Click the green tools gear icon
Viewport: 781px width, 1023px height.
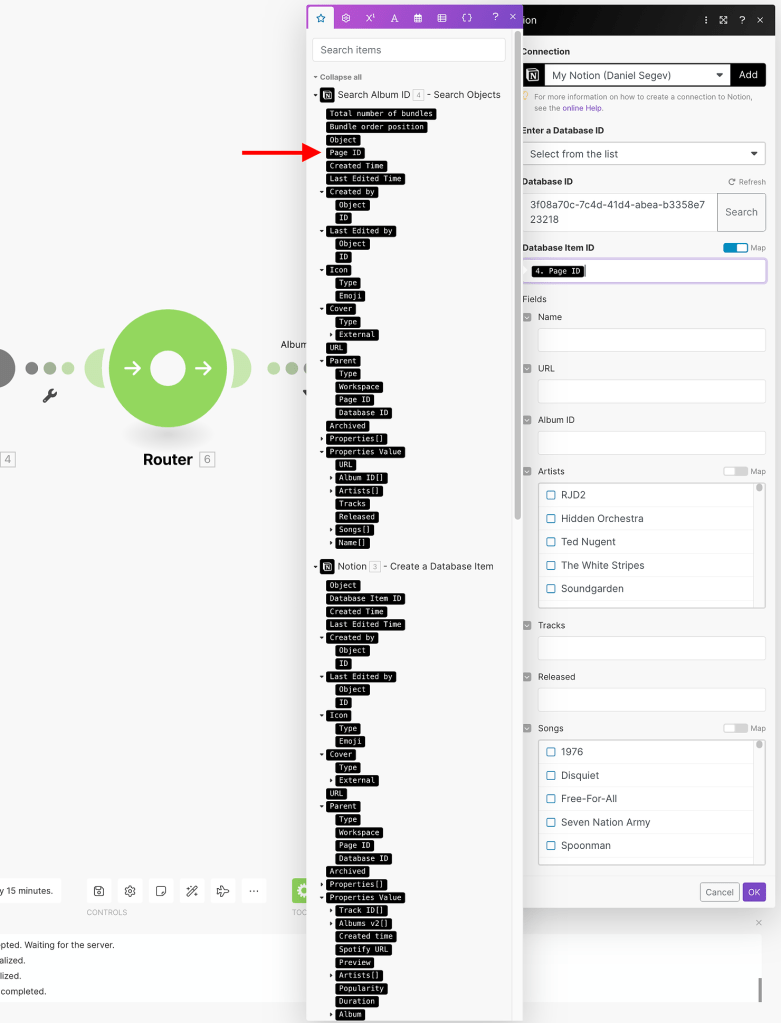(300, 891)
